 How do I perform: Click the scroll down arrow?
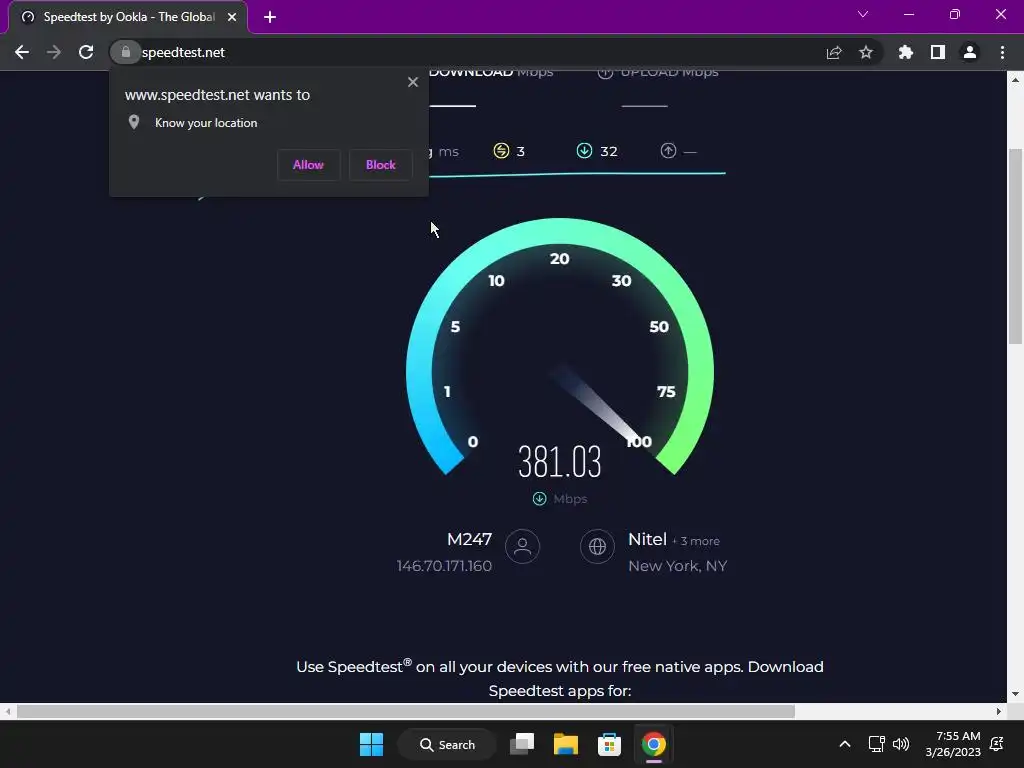[1015, 694]
